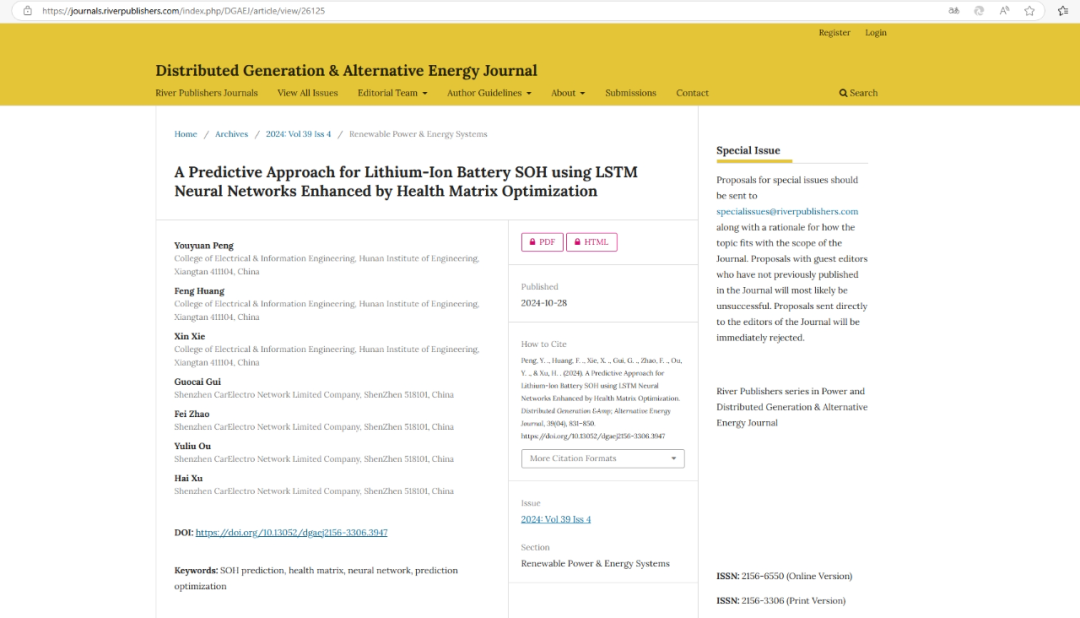Click the article title heading
1080x618 pixels.
pos(406,181)
